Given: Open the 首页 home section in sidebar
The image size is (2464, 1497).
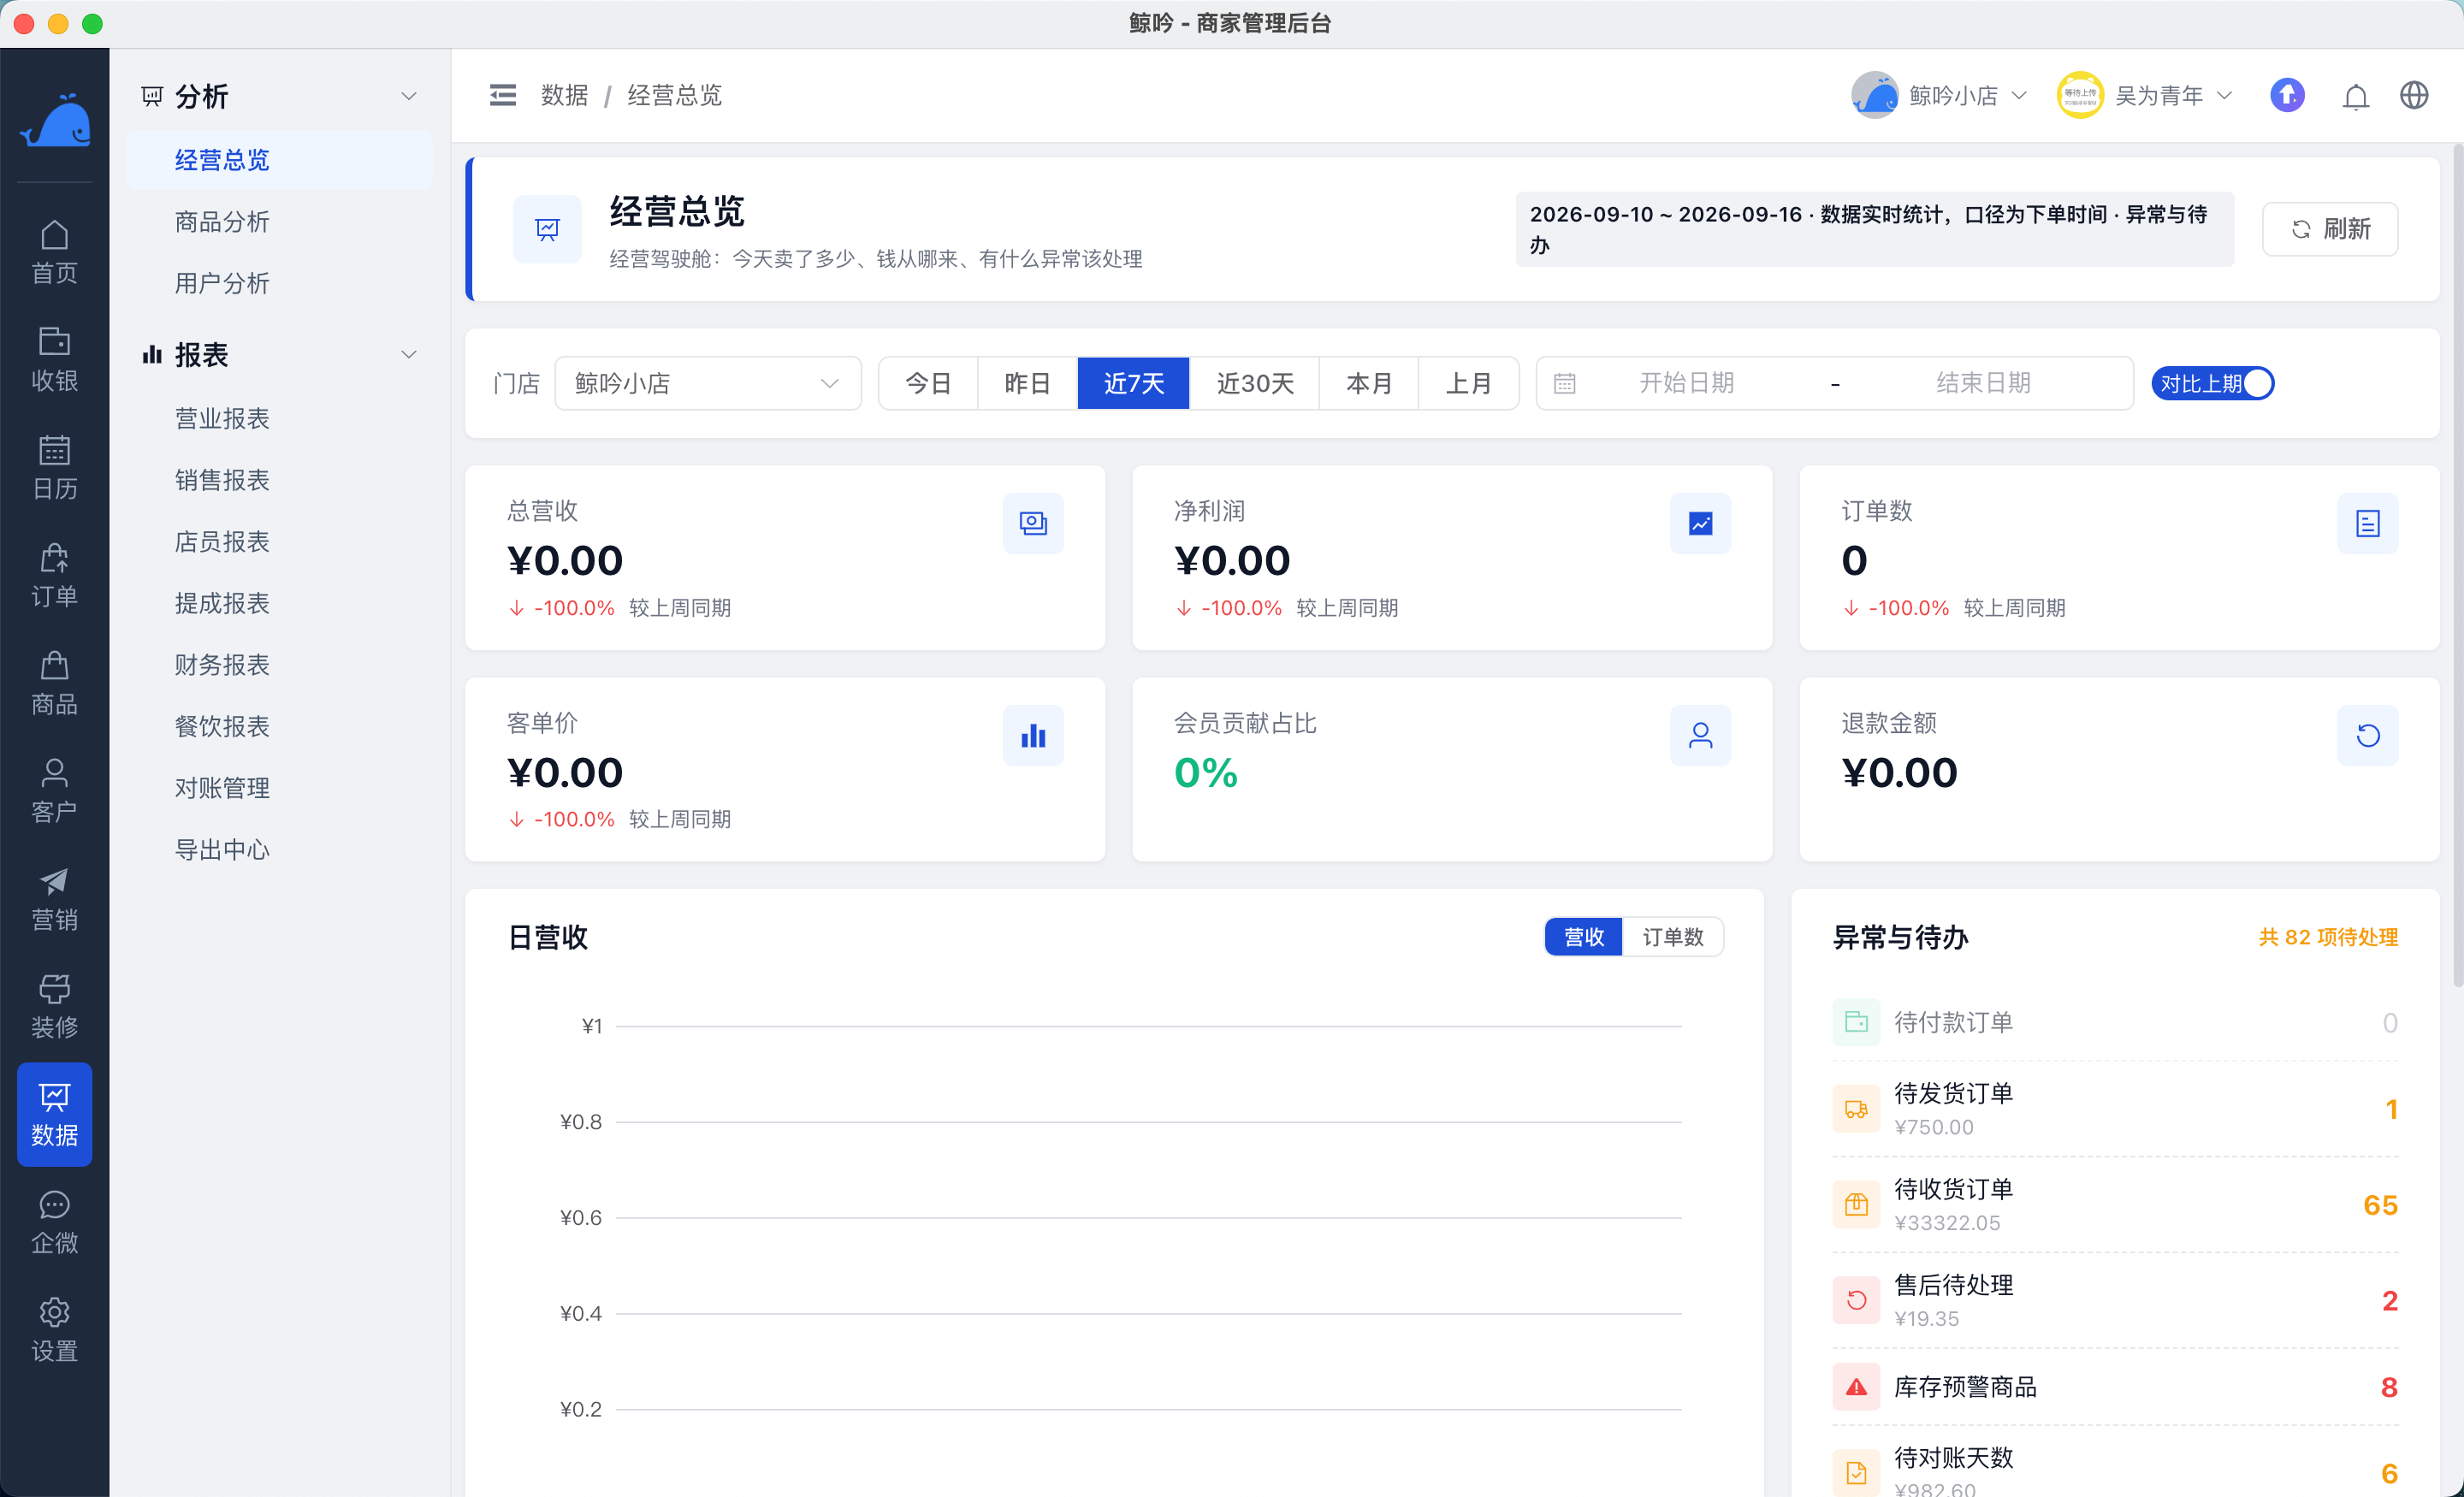Looking at the screenshot, I should tap(54, 252).
